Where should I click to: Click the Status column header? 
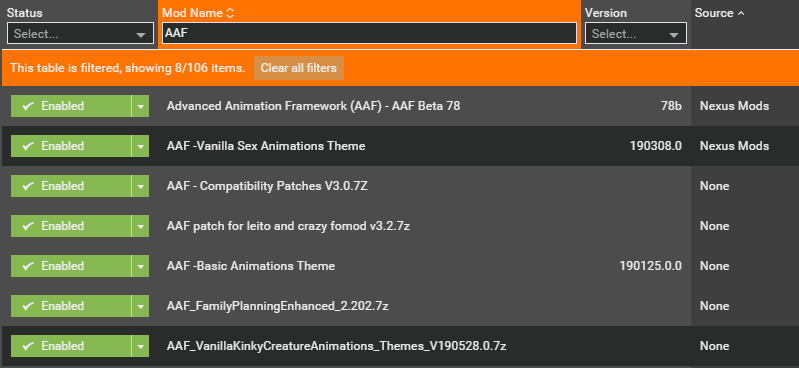click(24, 13)
